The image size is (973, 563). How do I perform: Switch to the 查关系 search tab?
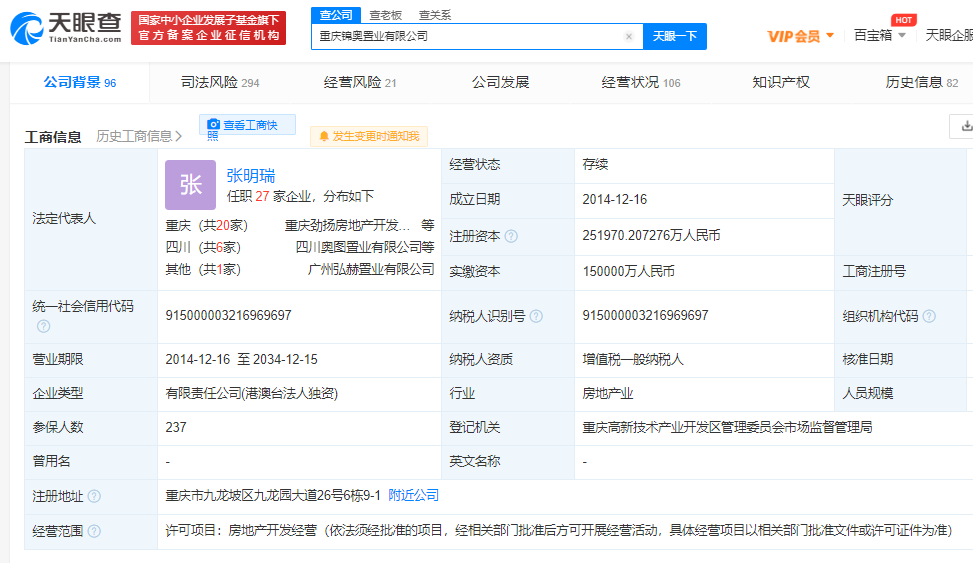(x=435, y=16)
